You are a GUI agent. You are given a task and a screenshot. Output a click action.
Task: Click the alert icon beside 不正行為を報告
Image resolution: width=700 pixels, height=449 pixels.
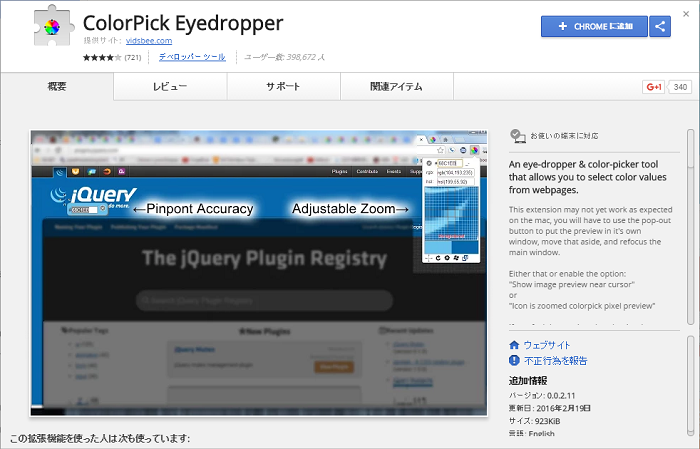514,360
